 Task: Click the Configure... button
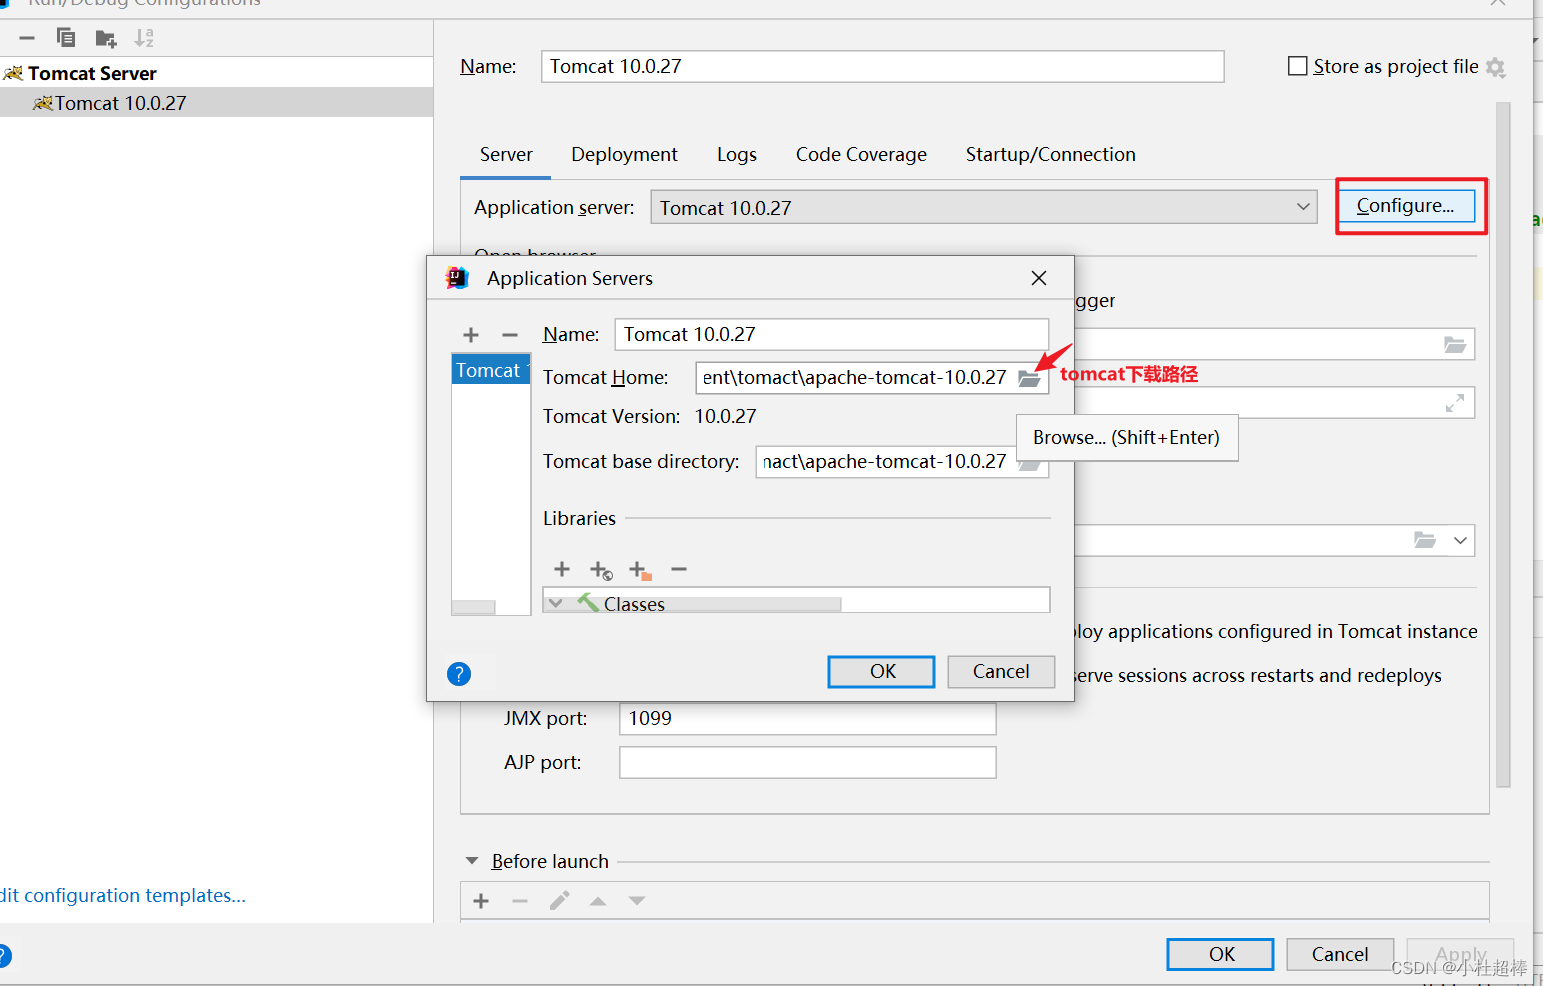[x=1406, y=206]
